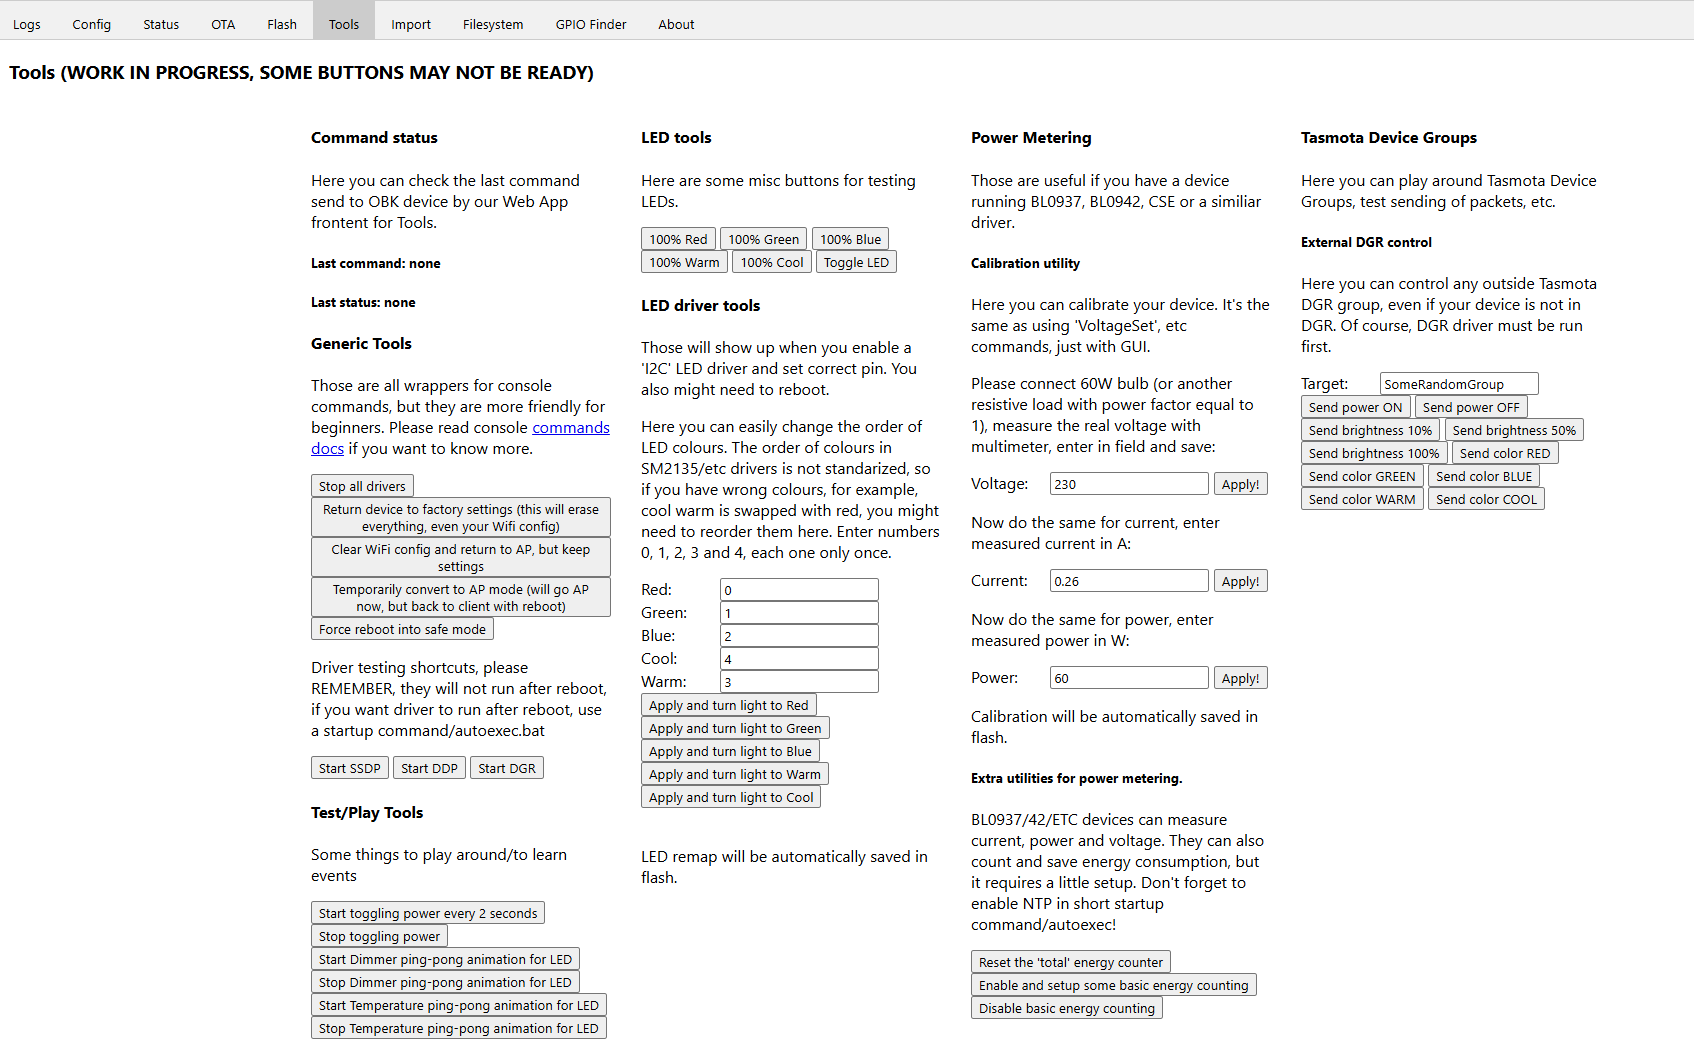1694x1061 pixels.
Task: Open the About tab
Action: click(x=676, y=24)
